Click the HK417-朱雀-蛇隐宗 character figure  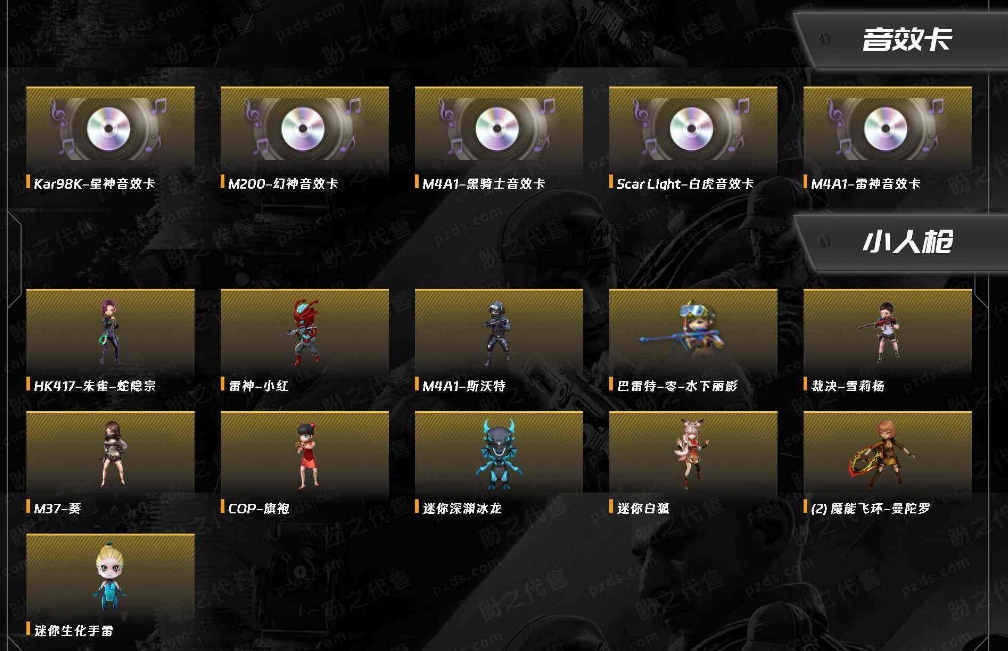[110, 332]
